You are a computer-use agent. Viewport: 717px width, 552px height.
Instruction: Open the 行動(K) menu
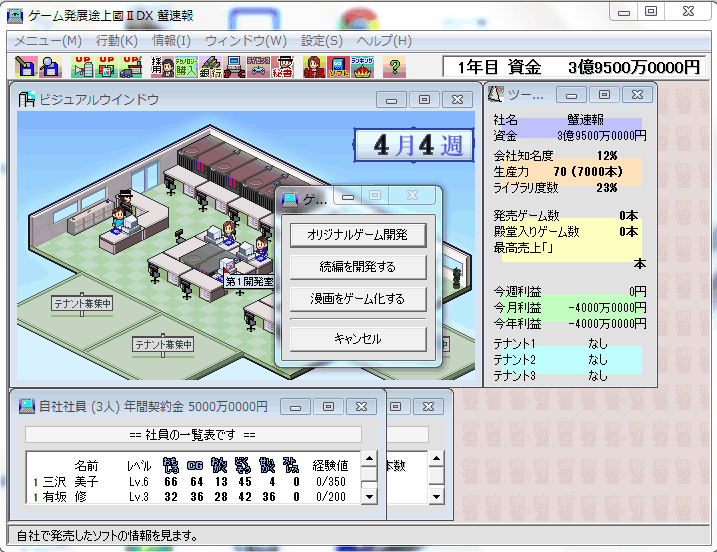coord(117,41)
